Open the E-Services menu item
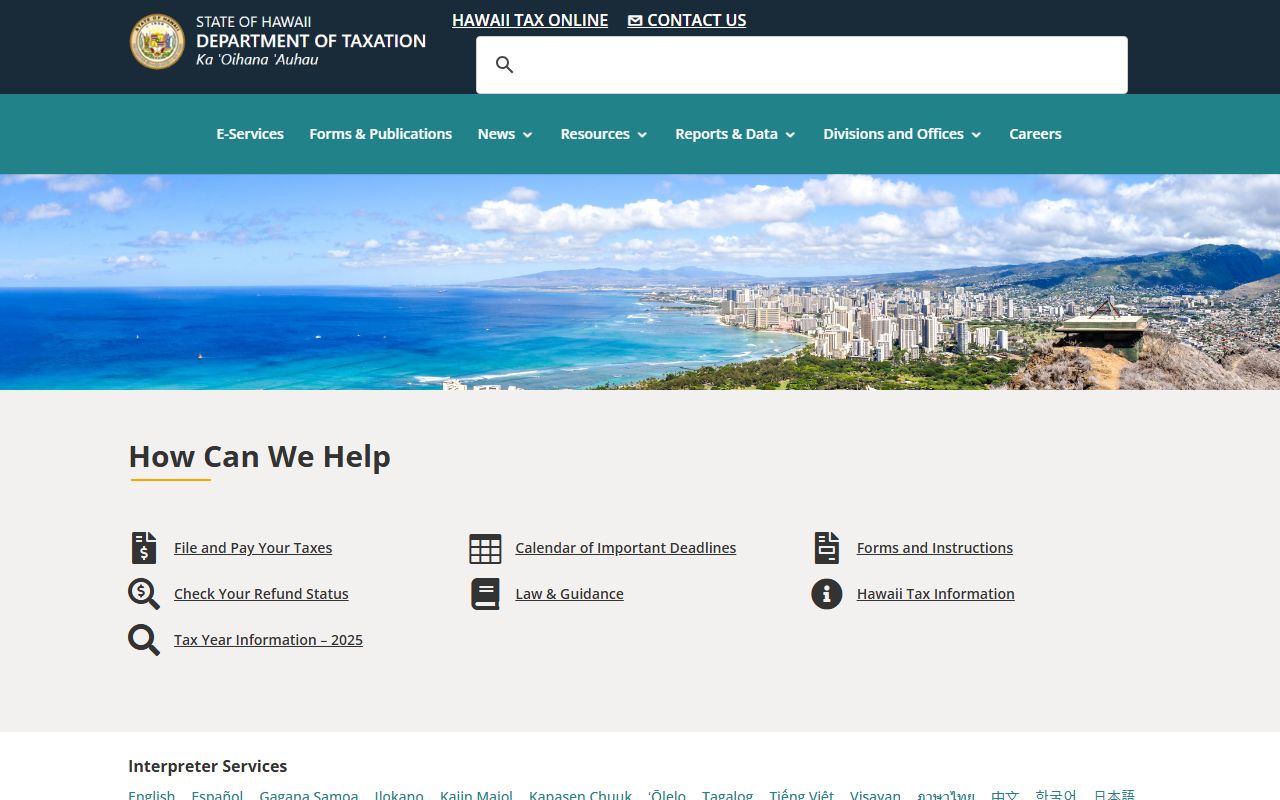Viewport: 1280px width, 800px height. pos(250,134)
